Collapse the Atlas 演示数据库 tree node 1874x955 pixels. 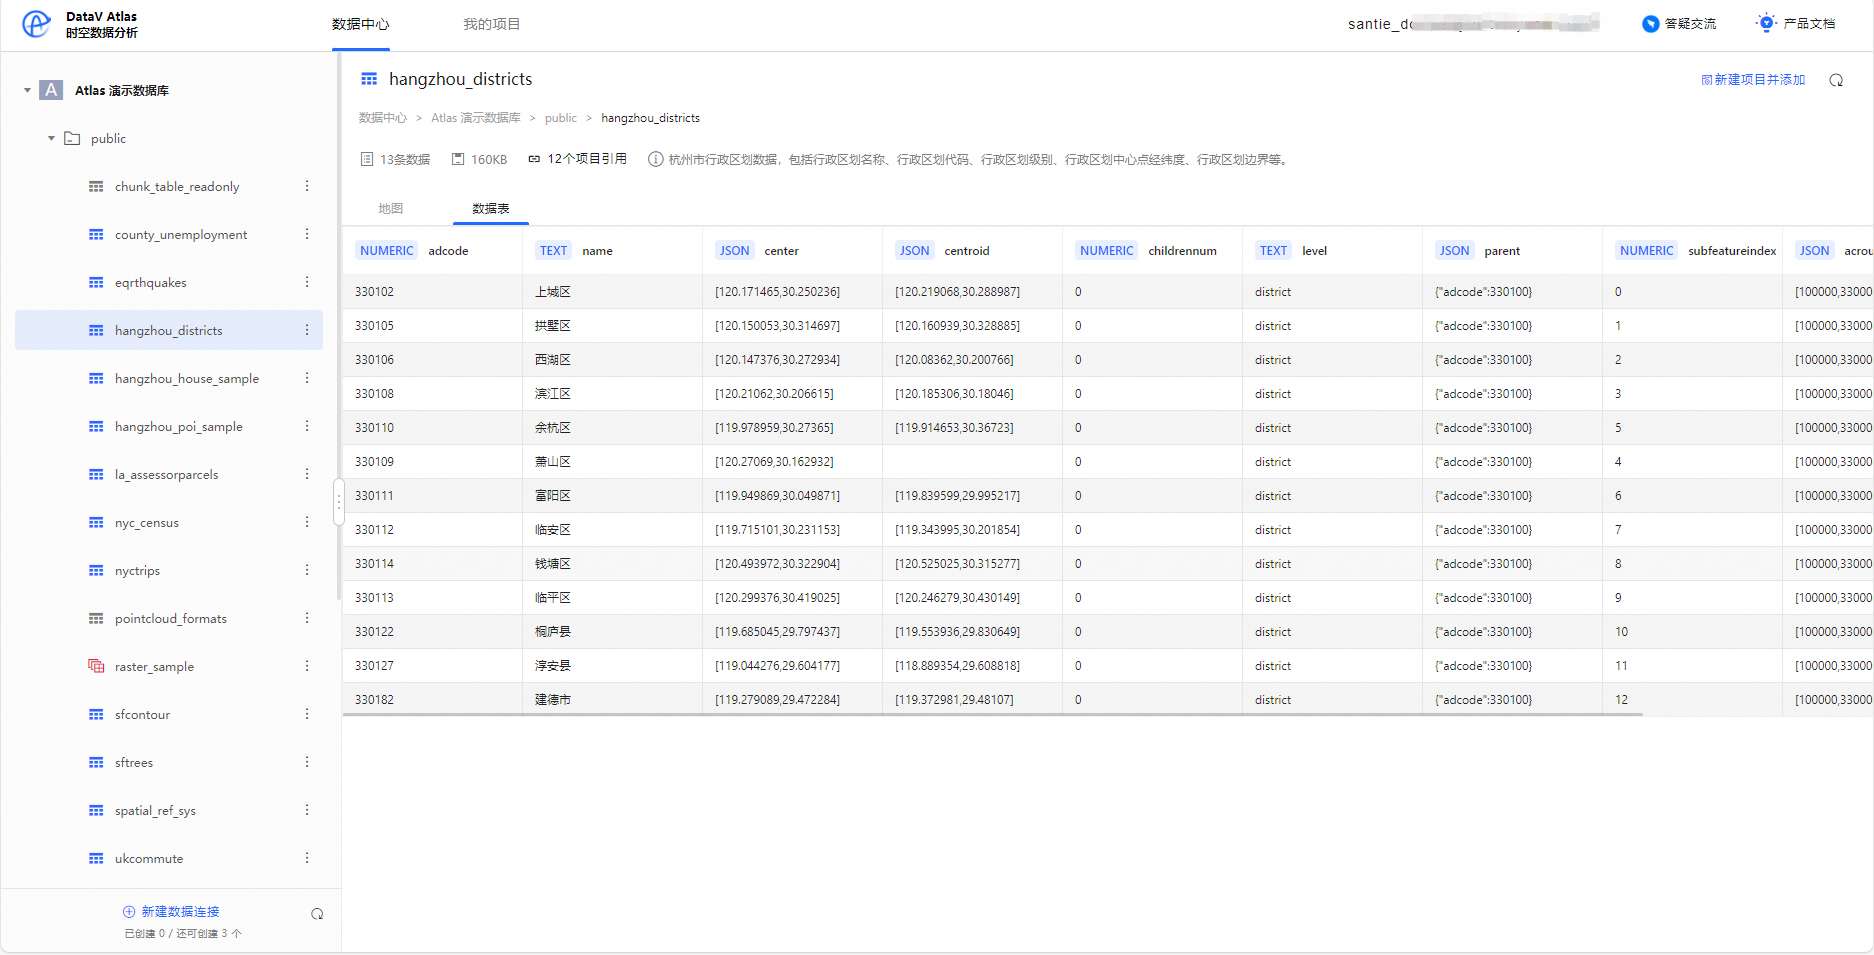[27, 90]
